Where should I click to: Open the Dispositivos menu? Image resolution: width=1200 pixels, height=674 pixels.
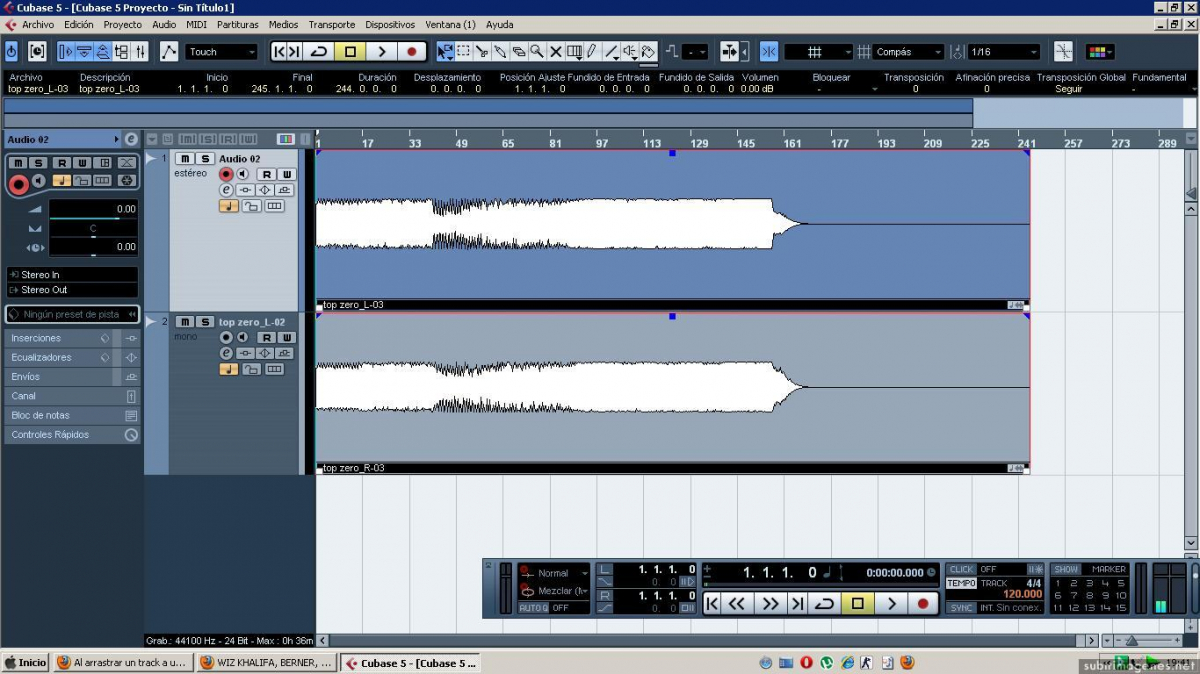pos(390,24)
